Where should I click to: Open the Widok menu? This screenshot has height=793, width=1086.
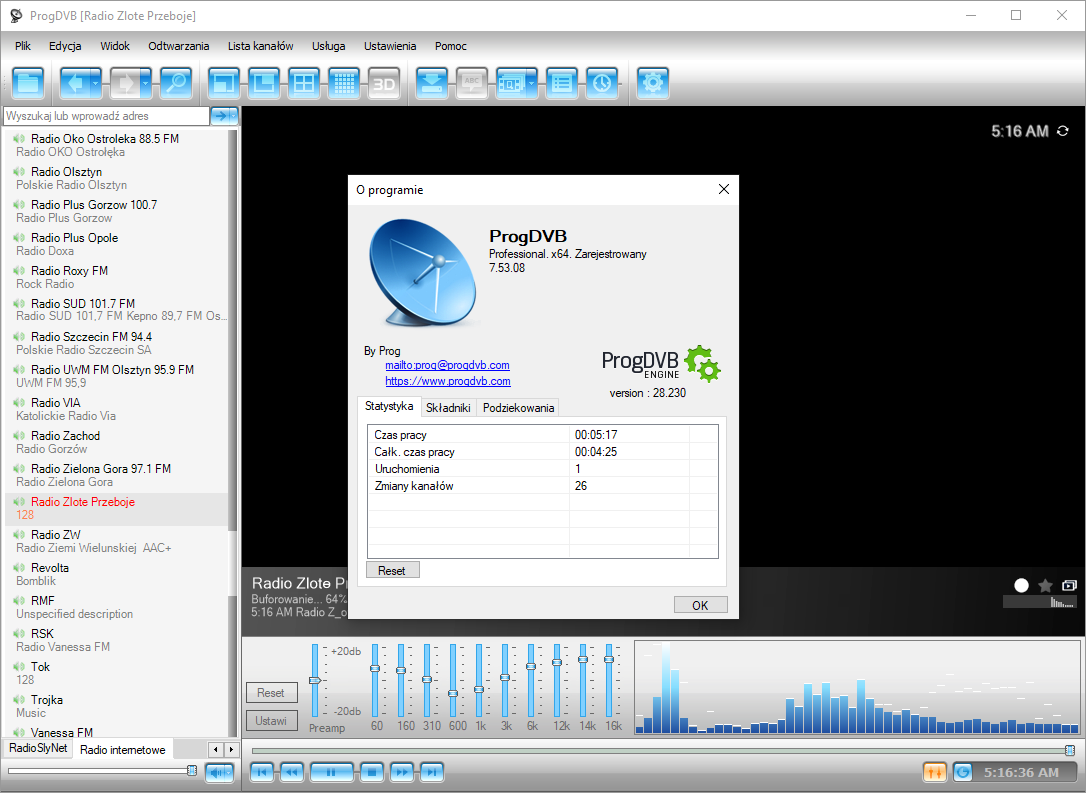(x=115, y=46)
